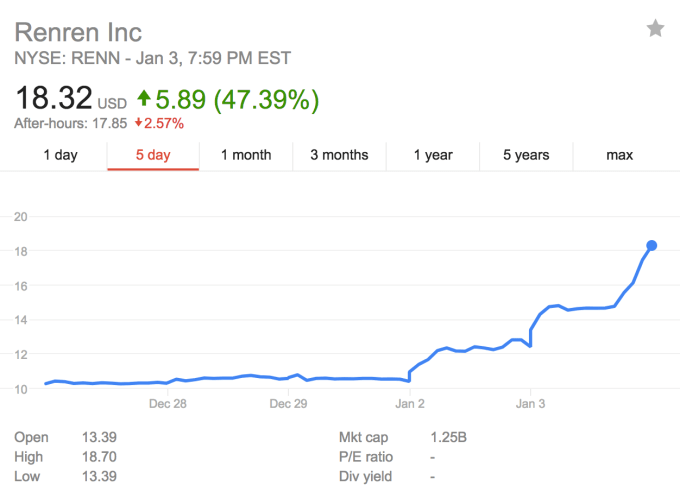Open the max time range tab
This screenshot has height=504, width=680.
click(x=620, y=155)
